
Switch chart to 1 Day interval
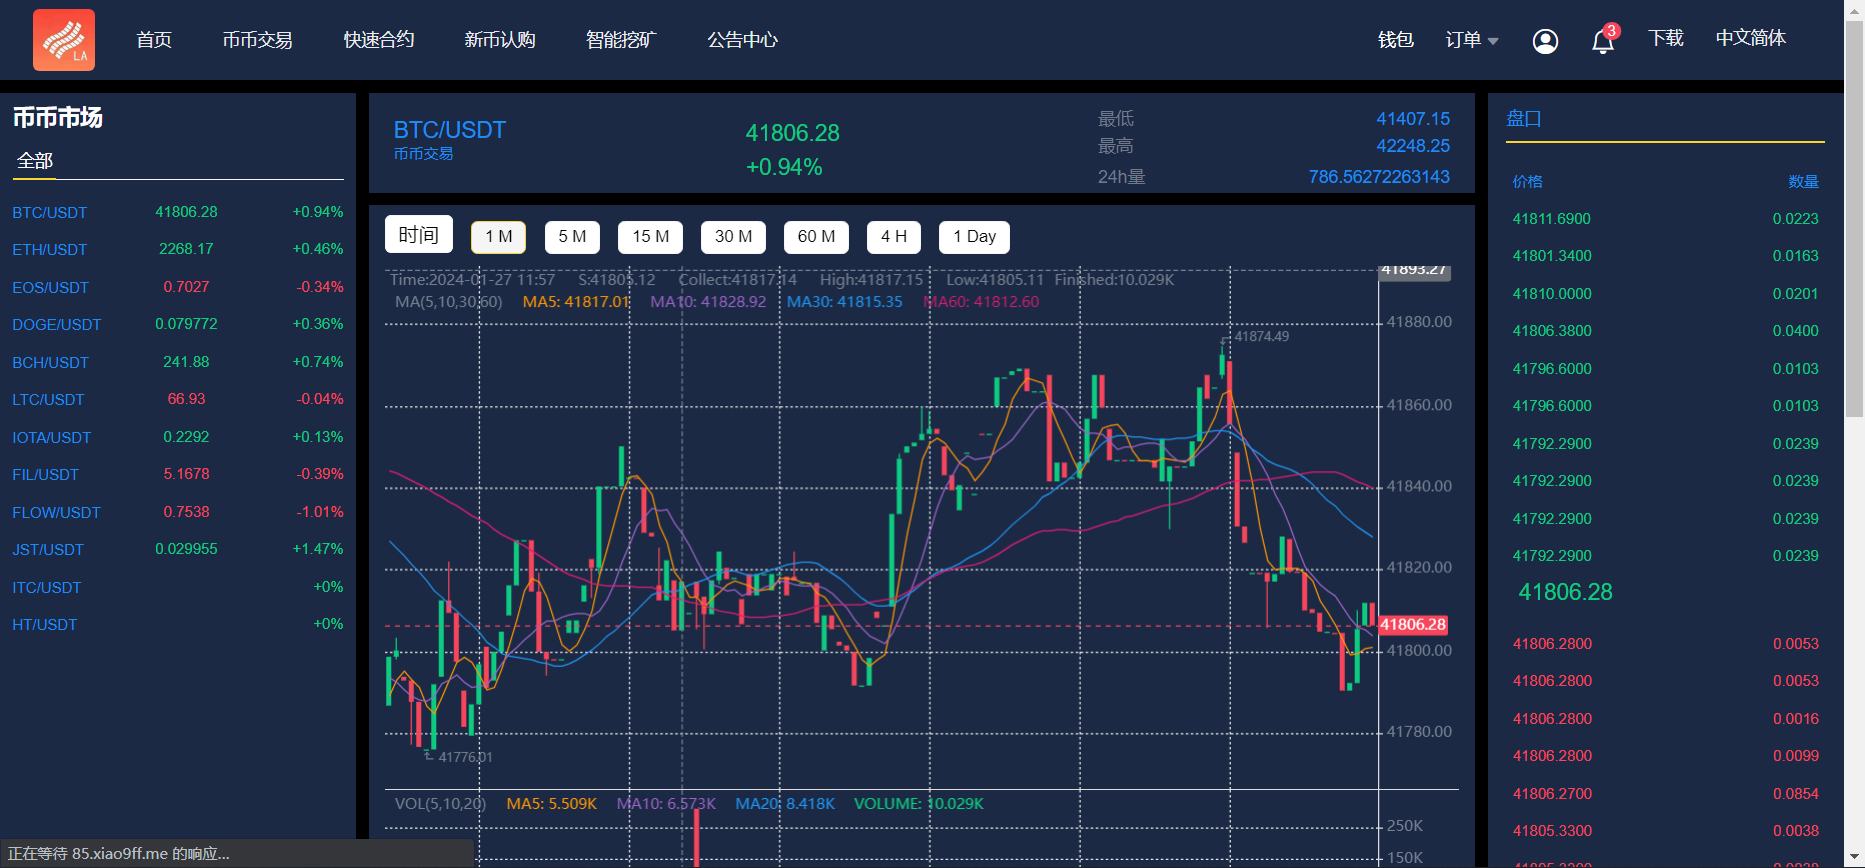[975, 237]
